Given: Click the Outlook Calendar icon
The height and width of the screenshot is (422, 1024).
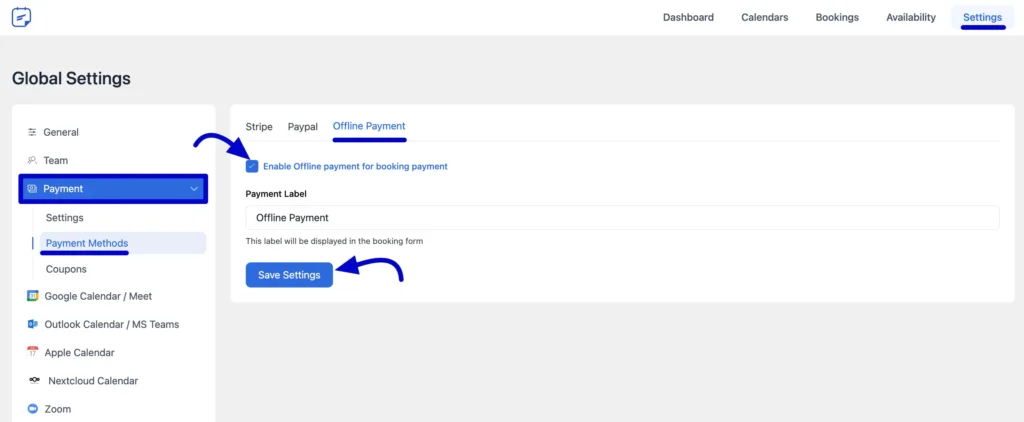Looking at the screenshot, I should [x=33, y=324].
